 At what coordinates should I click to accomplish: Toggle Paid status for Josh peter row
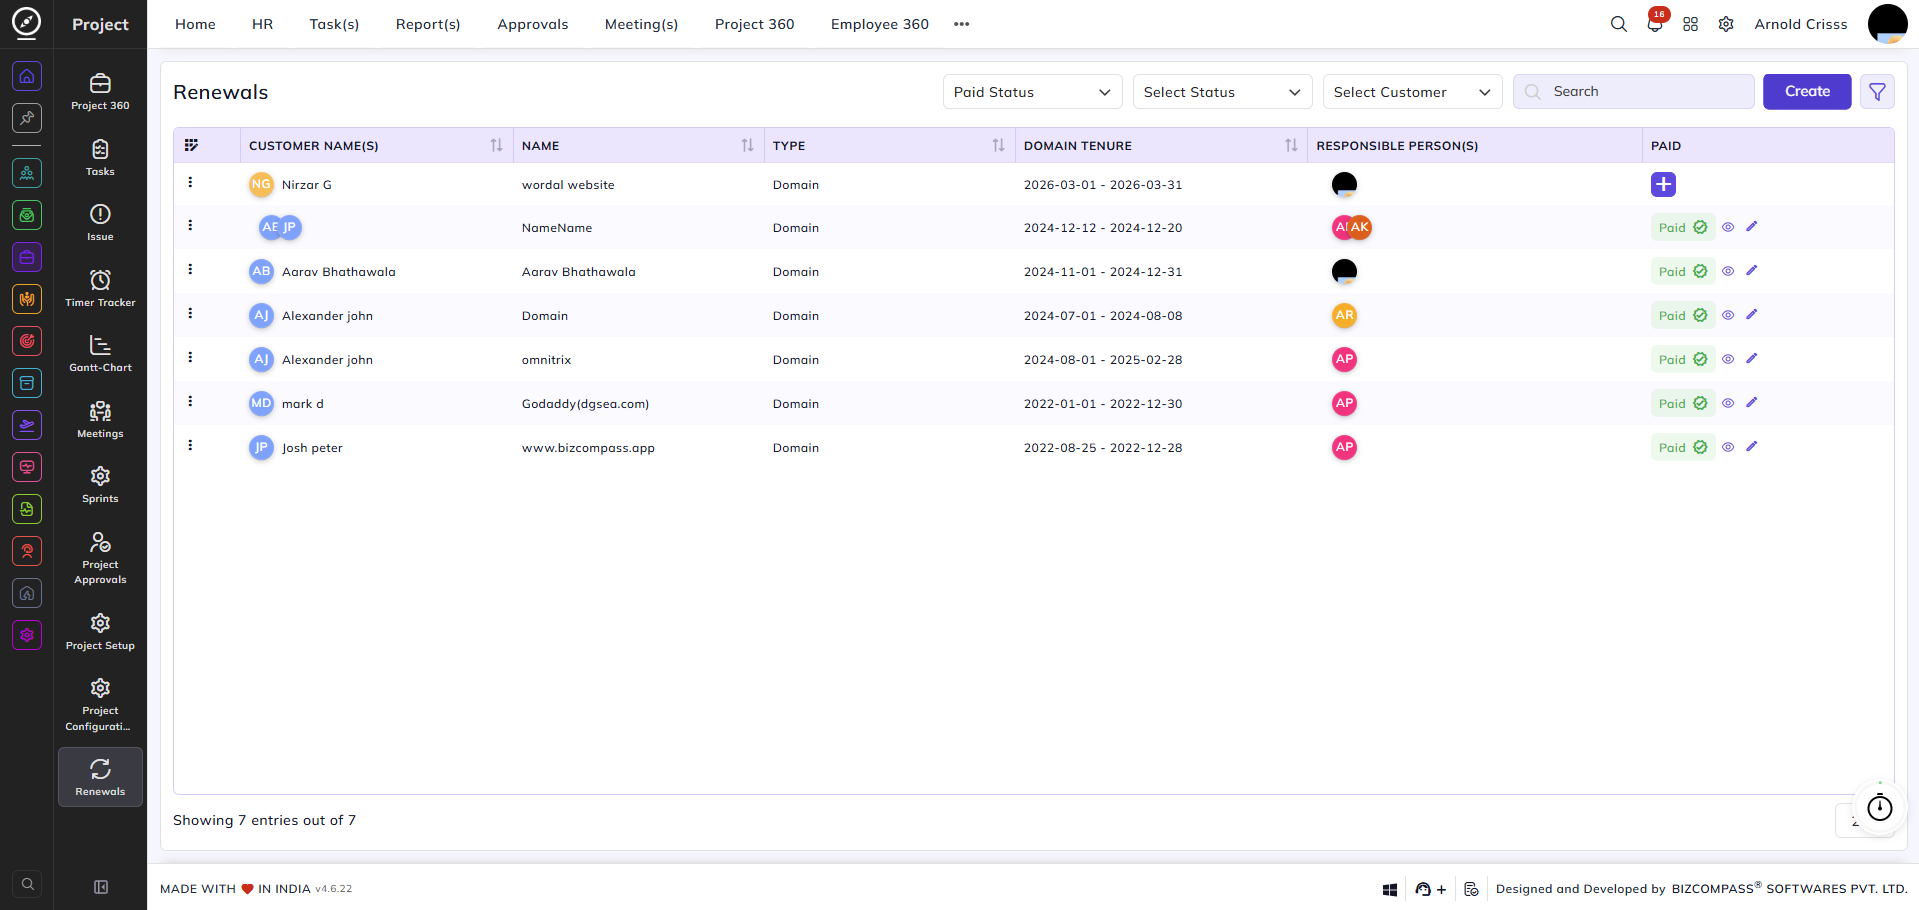(1683, 448)
